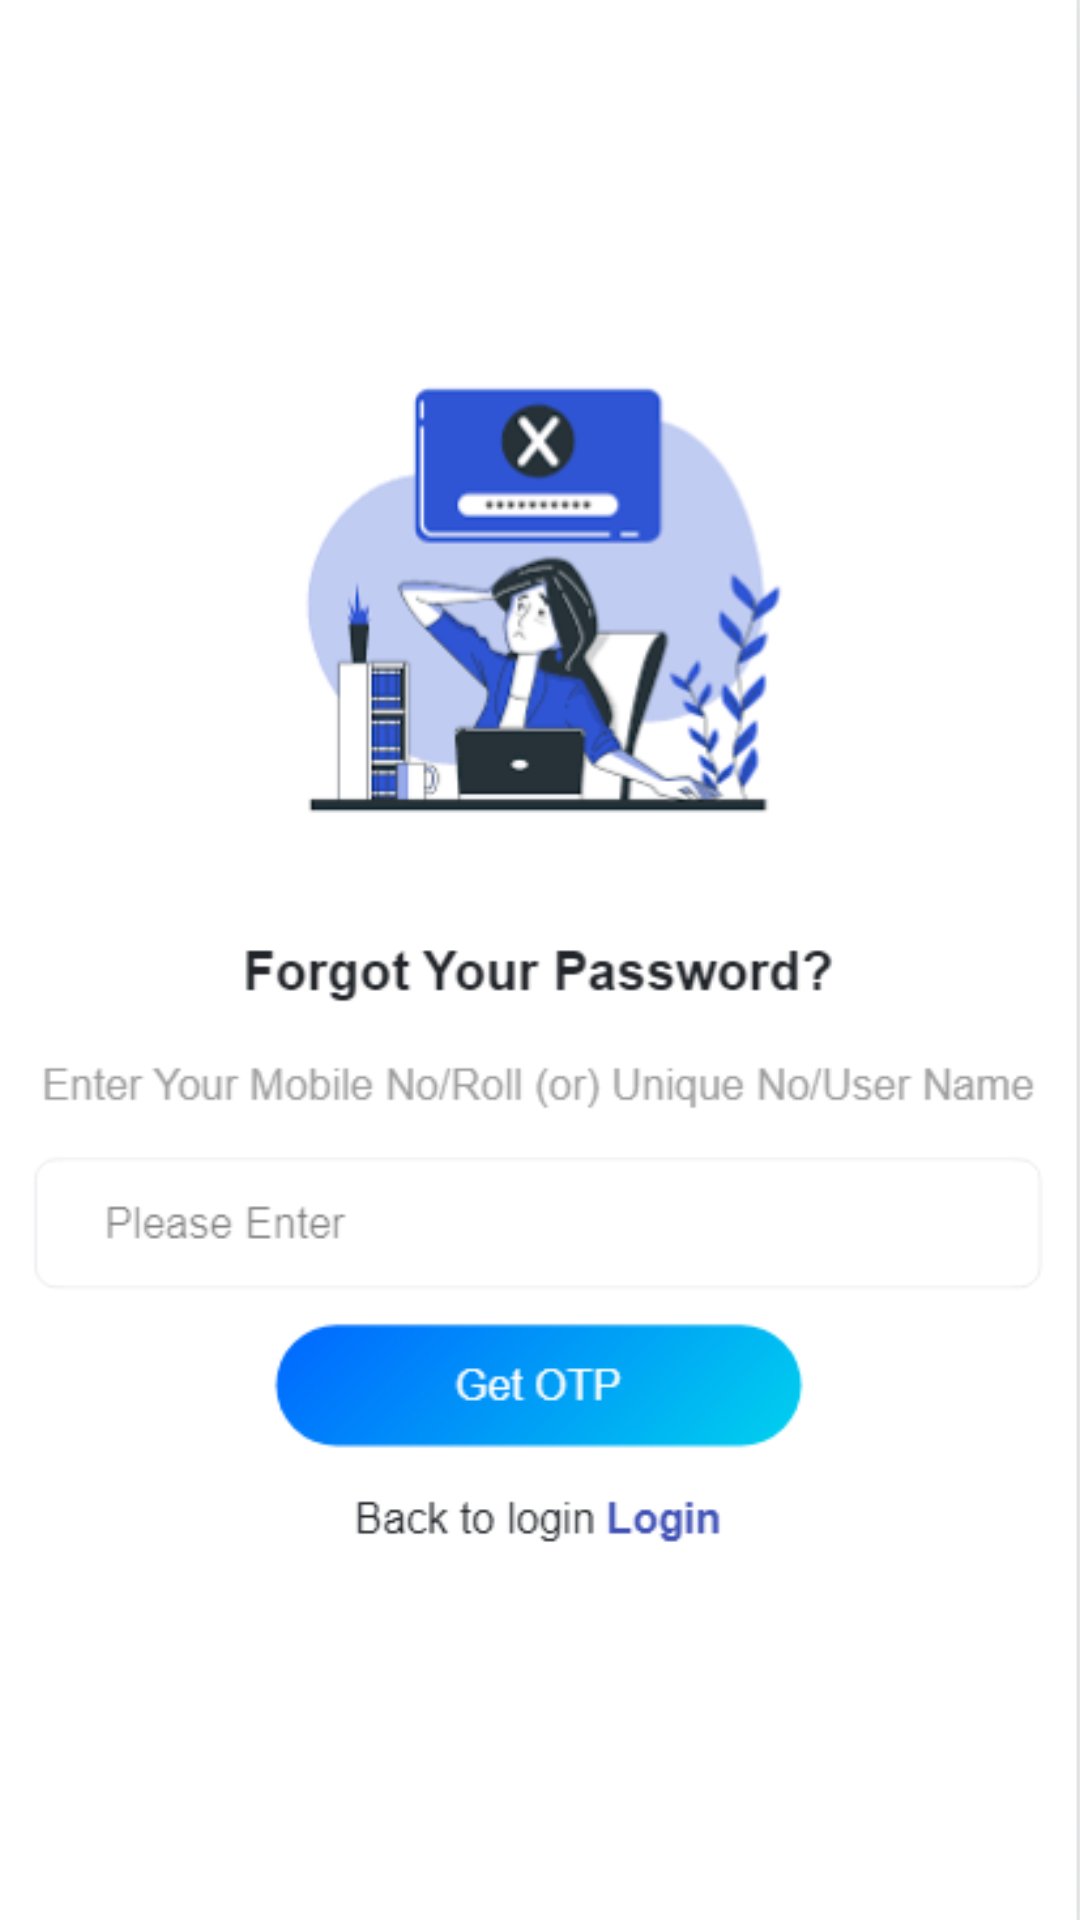1080x1920 pixels.
Task: Focus the "Please Enter" input field
Action: pyautogui.click(x=538, y=1223)
